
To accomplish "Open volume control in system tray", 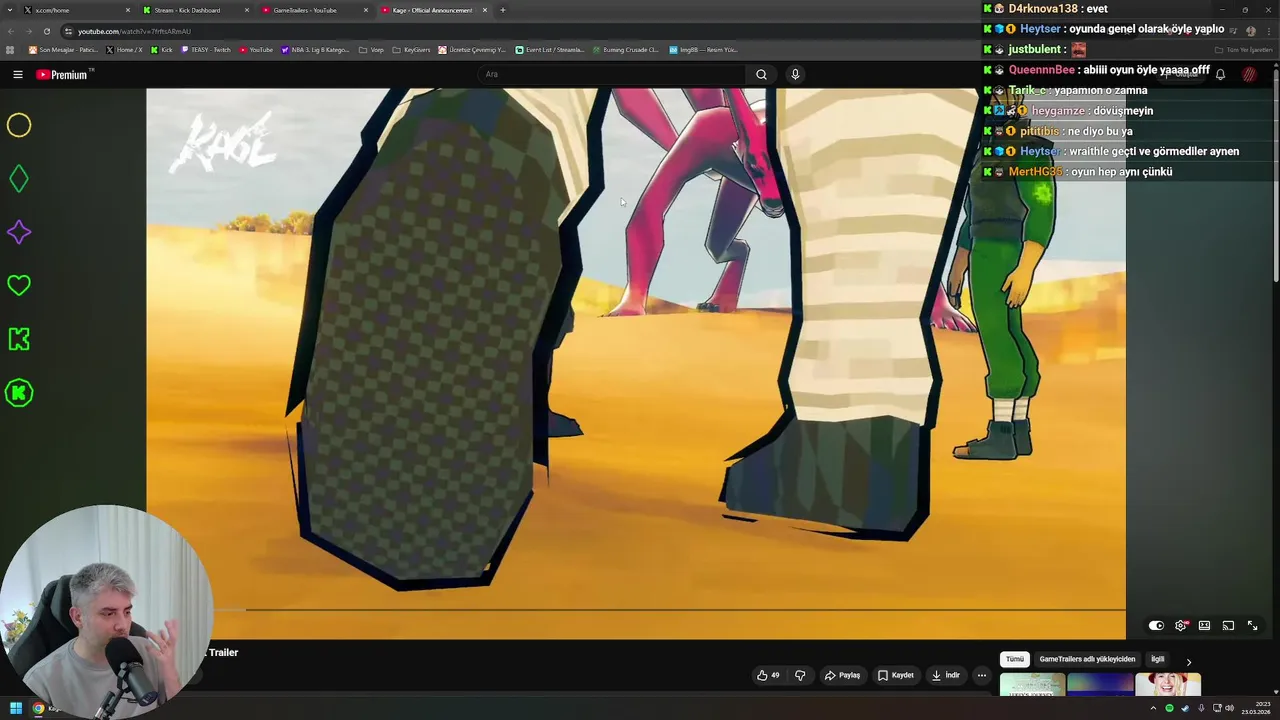I will click(x=1229, y=708).
